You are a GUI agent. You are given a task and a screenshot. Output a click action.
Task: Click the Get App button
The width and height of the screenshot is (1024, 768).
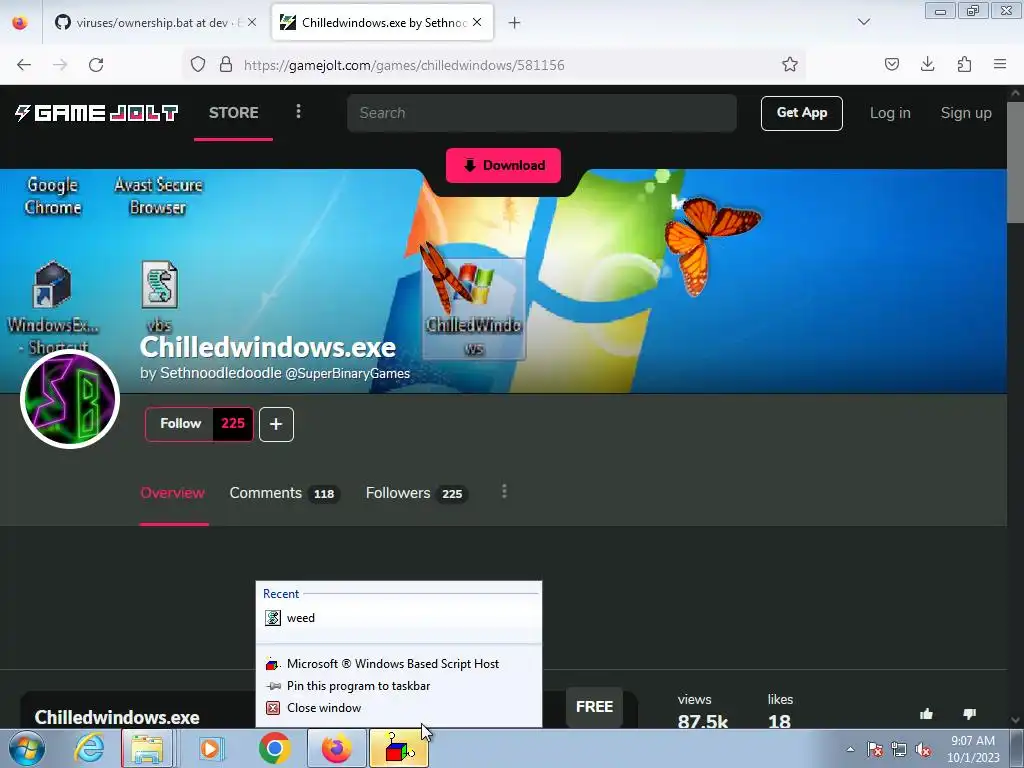point(802,113)
